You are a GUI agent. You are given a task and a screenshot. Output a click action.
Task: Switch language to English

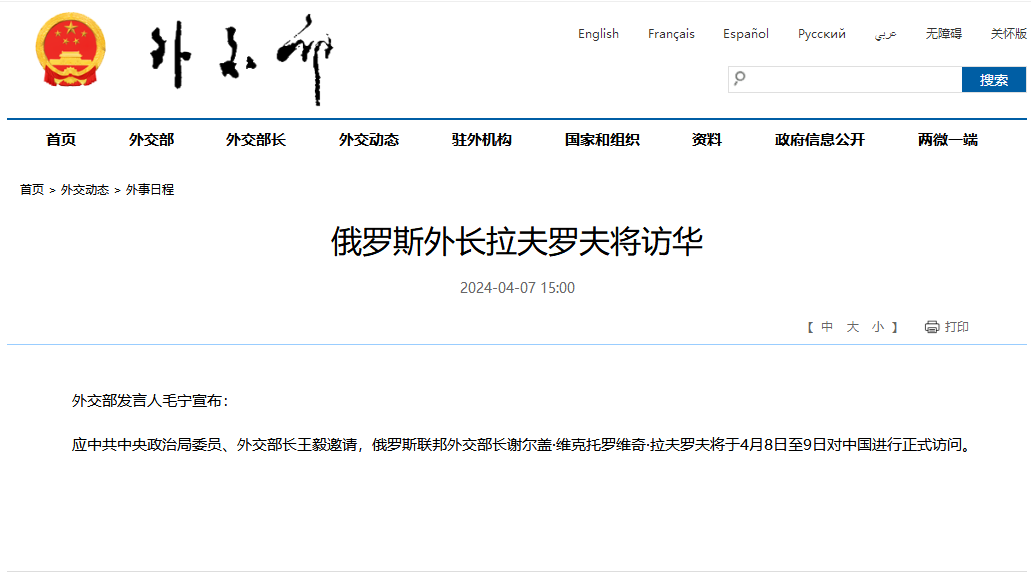click(598, 34)
